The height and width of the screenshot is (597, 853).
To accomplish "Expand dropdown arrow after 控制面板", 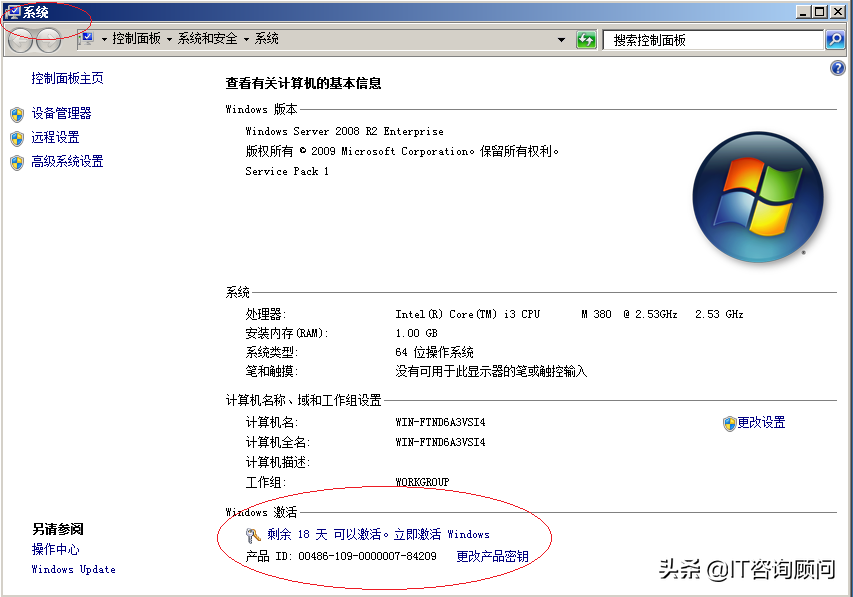I will tap(169, 39).
